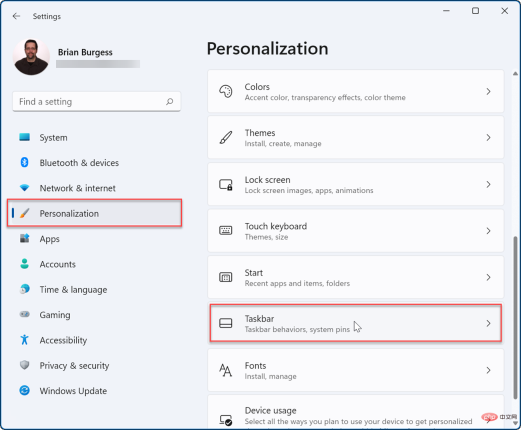The width and height of the screenshot is (521, 430).
Task: Open Lock screen images settings
Action: coord(356,184)
